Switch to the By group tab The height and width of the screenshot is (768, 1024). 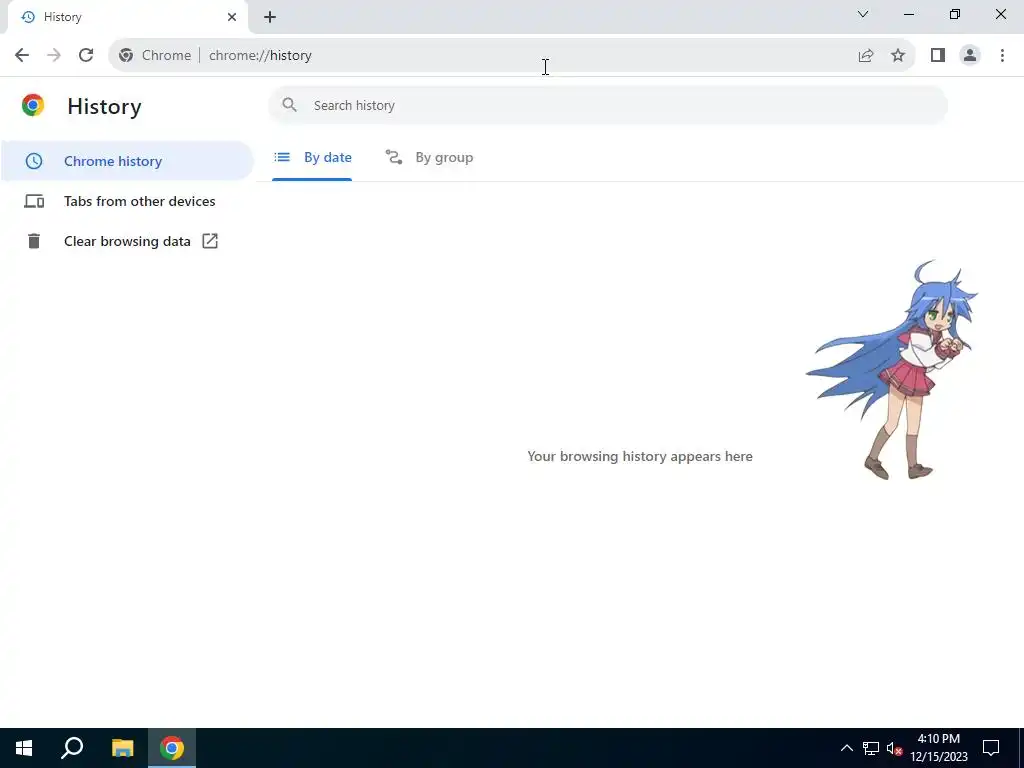tap(429, 157)
